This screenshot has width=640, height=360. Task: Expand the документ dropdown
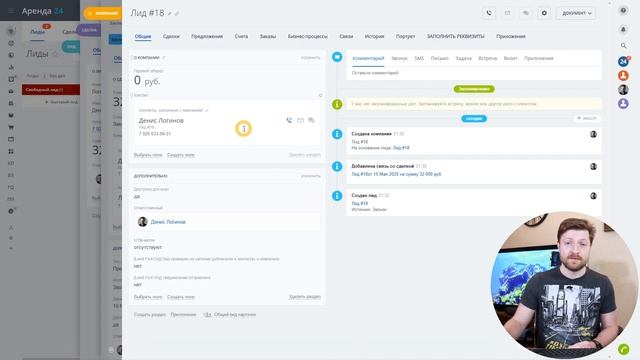pos(576,13)
